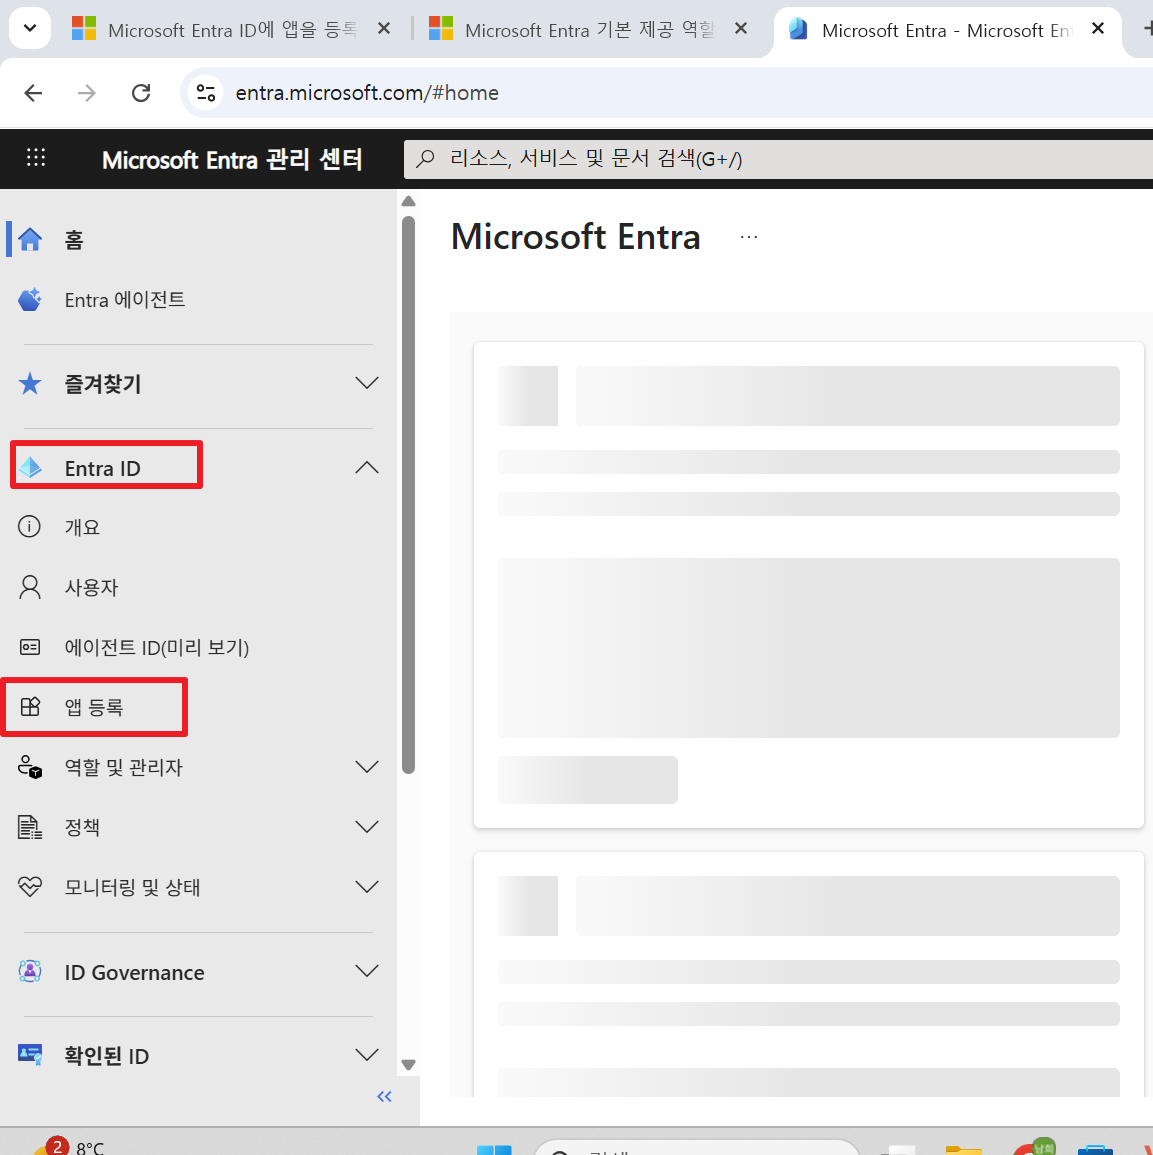Viewport: 1153px width, 1155px height.
Task: Click the 역할 및 관리자 icon
Action: (29, 767)
